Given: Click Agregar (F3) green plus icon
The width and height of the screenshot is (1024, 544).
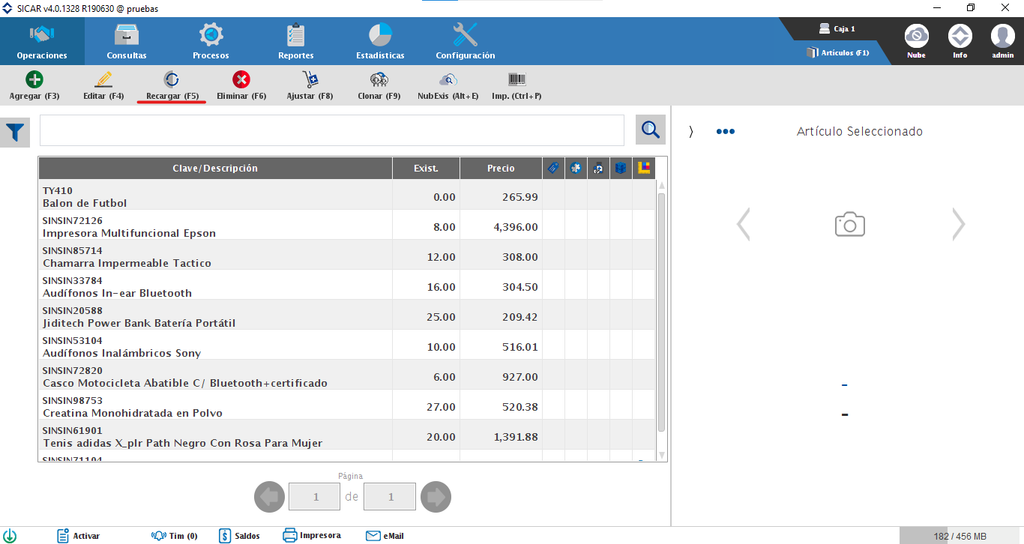Looking at the screenshot, I should point(34,80).
